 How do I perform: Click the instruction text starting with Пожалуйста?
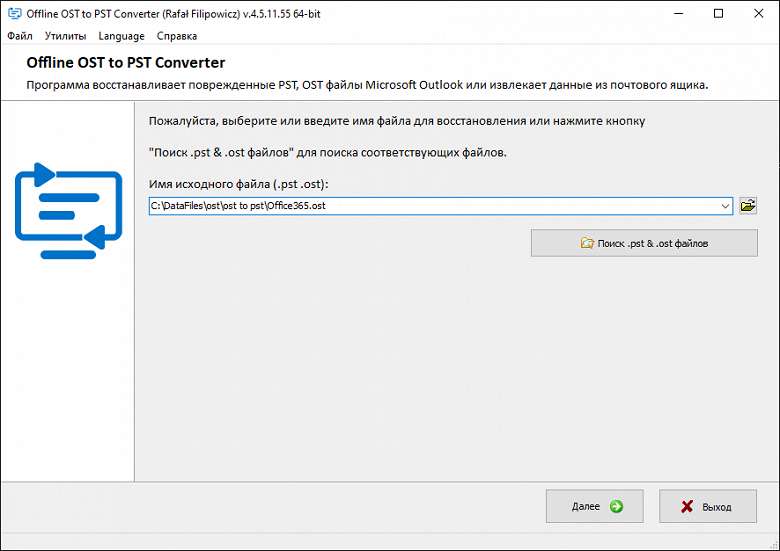(x=397, y=121)
